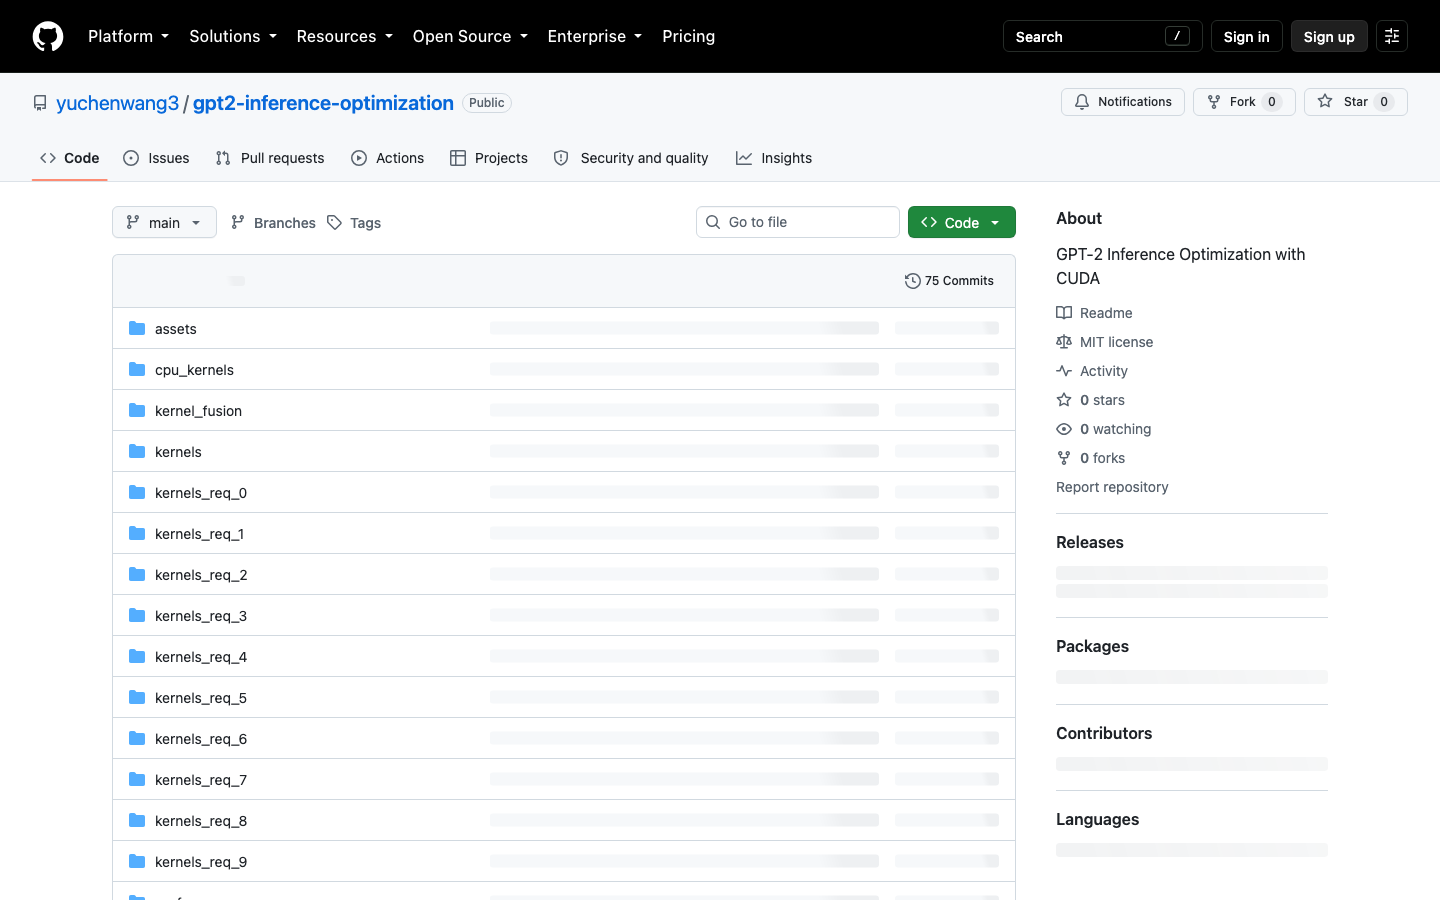The image size is (1440, 900).
Task: Open the assets folder
Action: (x=176, y=329)
